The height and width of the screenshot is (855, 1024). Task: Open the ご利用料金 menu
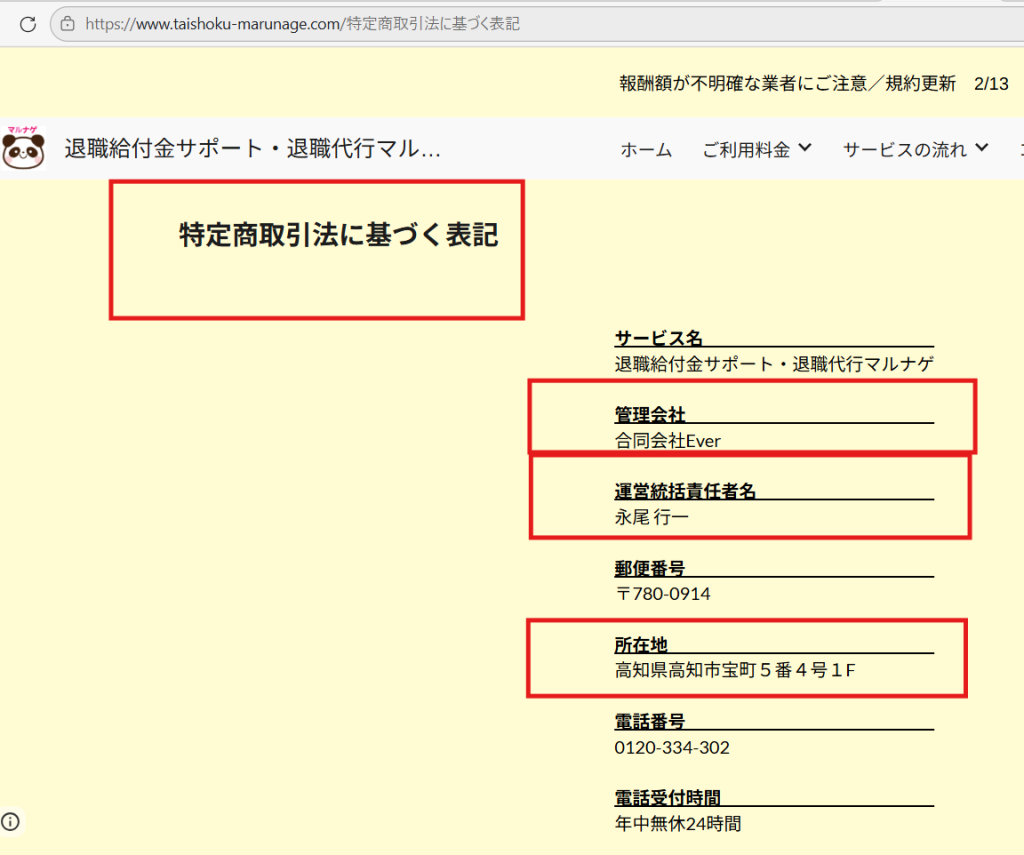746,150
